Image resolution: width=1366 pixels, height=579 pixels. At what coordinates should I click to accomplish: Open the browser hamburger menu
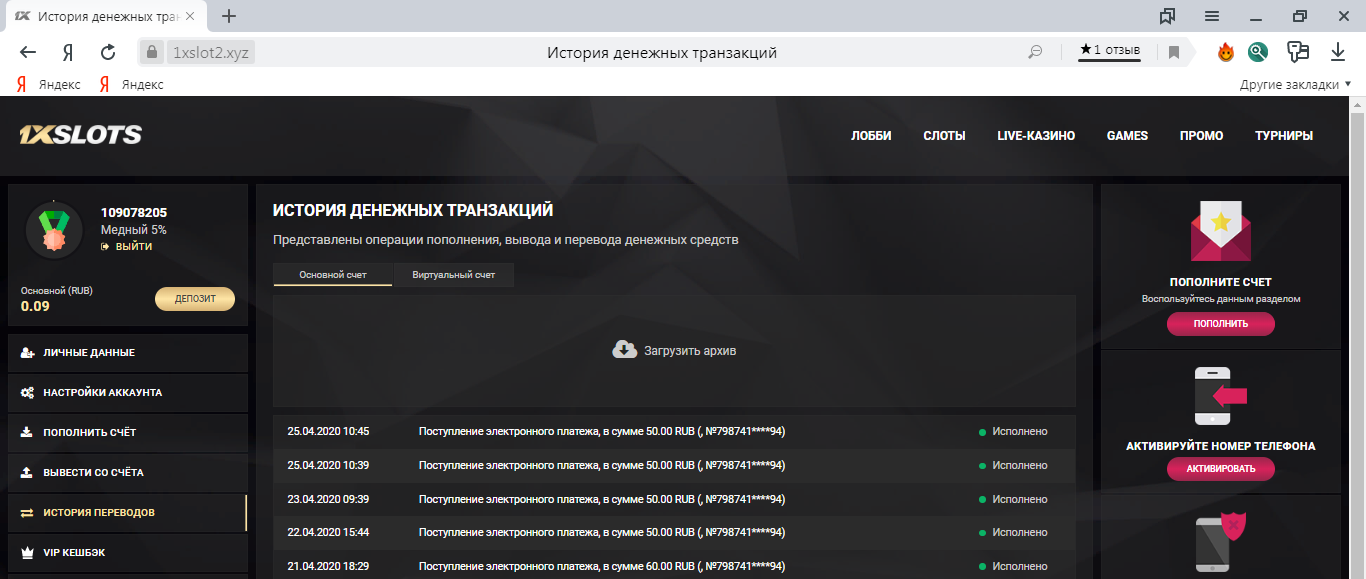[x=1211, y=16]
